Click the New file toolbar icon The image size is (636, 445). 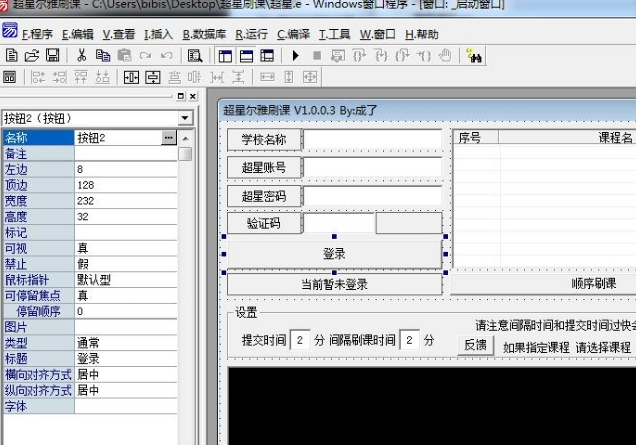tap(12, 55)
